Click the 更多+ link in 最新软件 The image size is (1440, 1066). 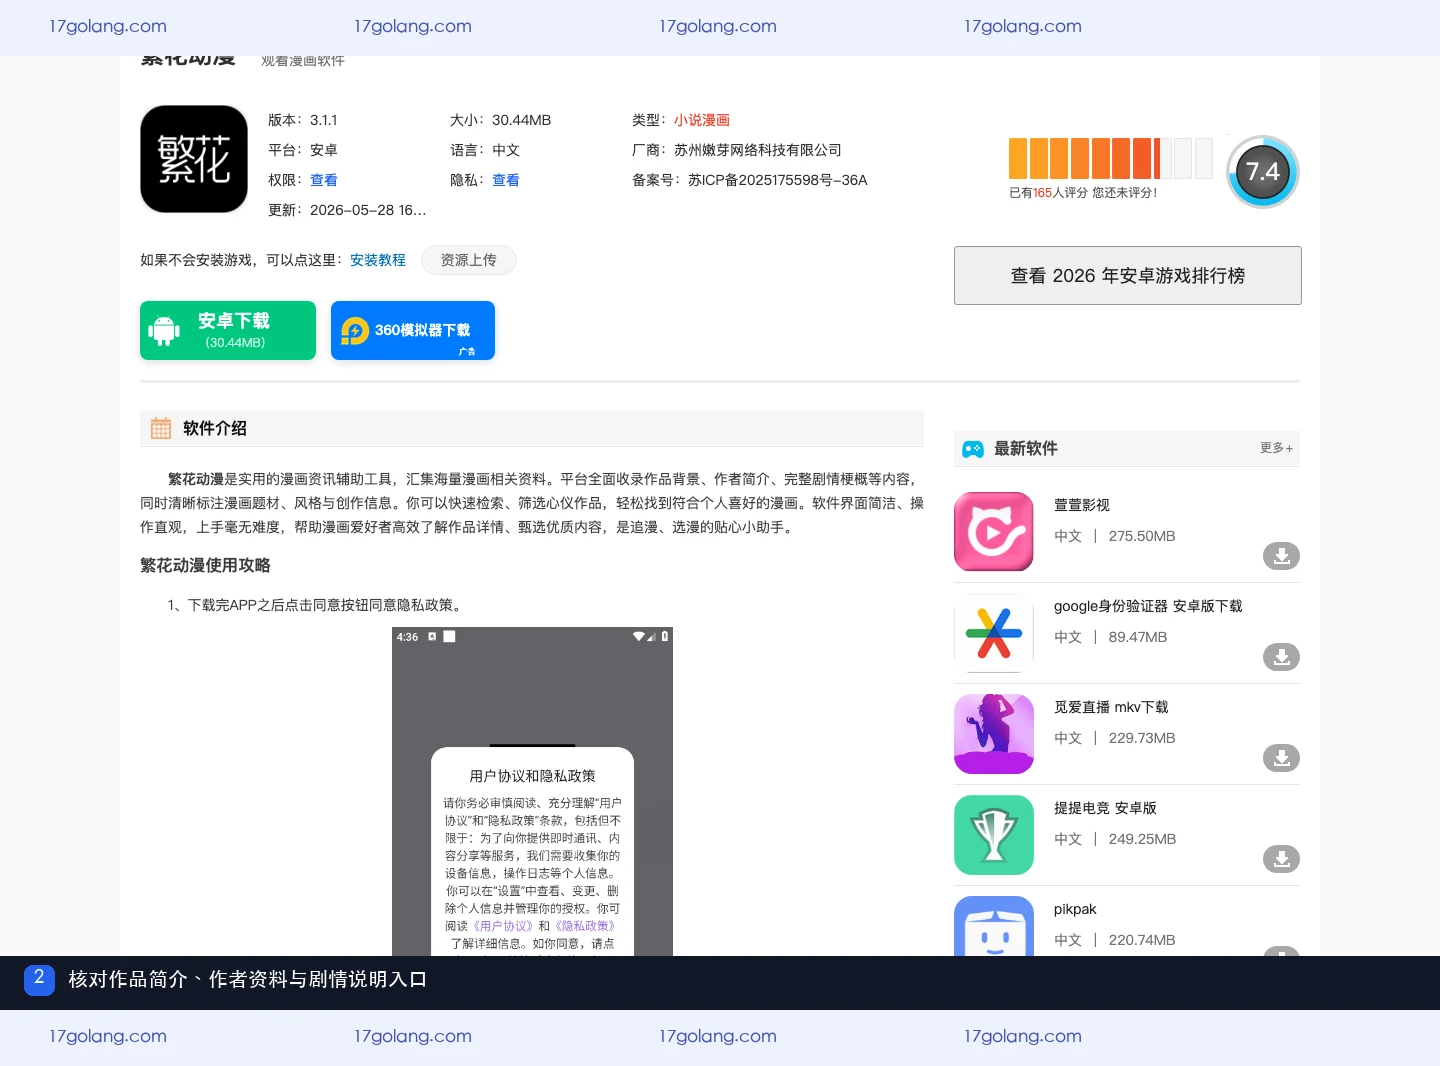(x=1276, y=448)
